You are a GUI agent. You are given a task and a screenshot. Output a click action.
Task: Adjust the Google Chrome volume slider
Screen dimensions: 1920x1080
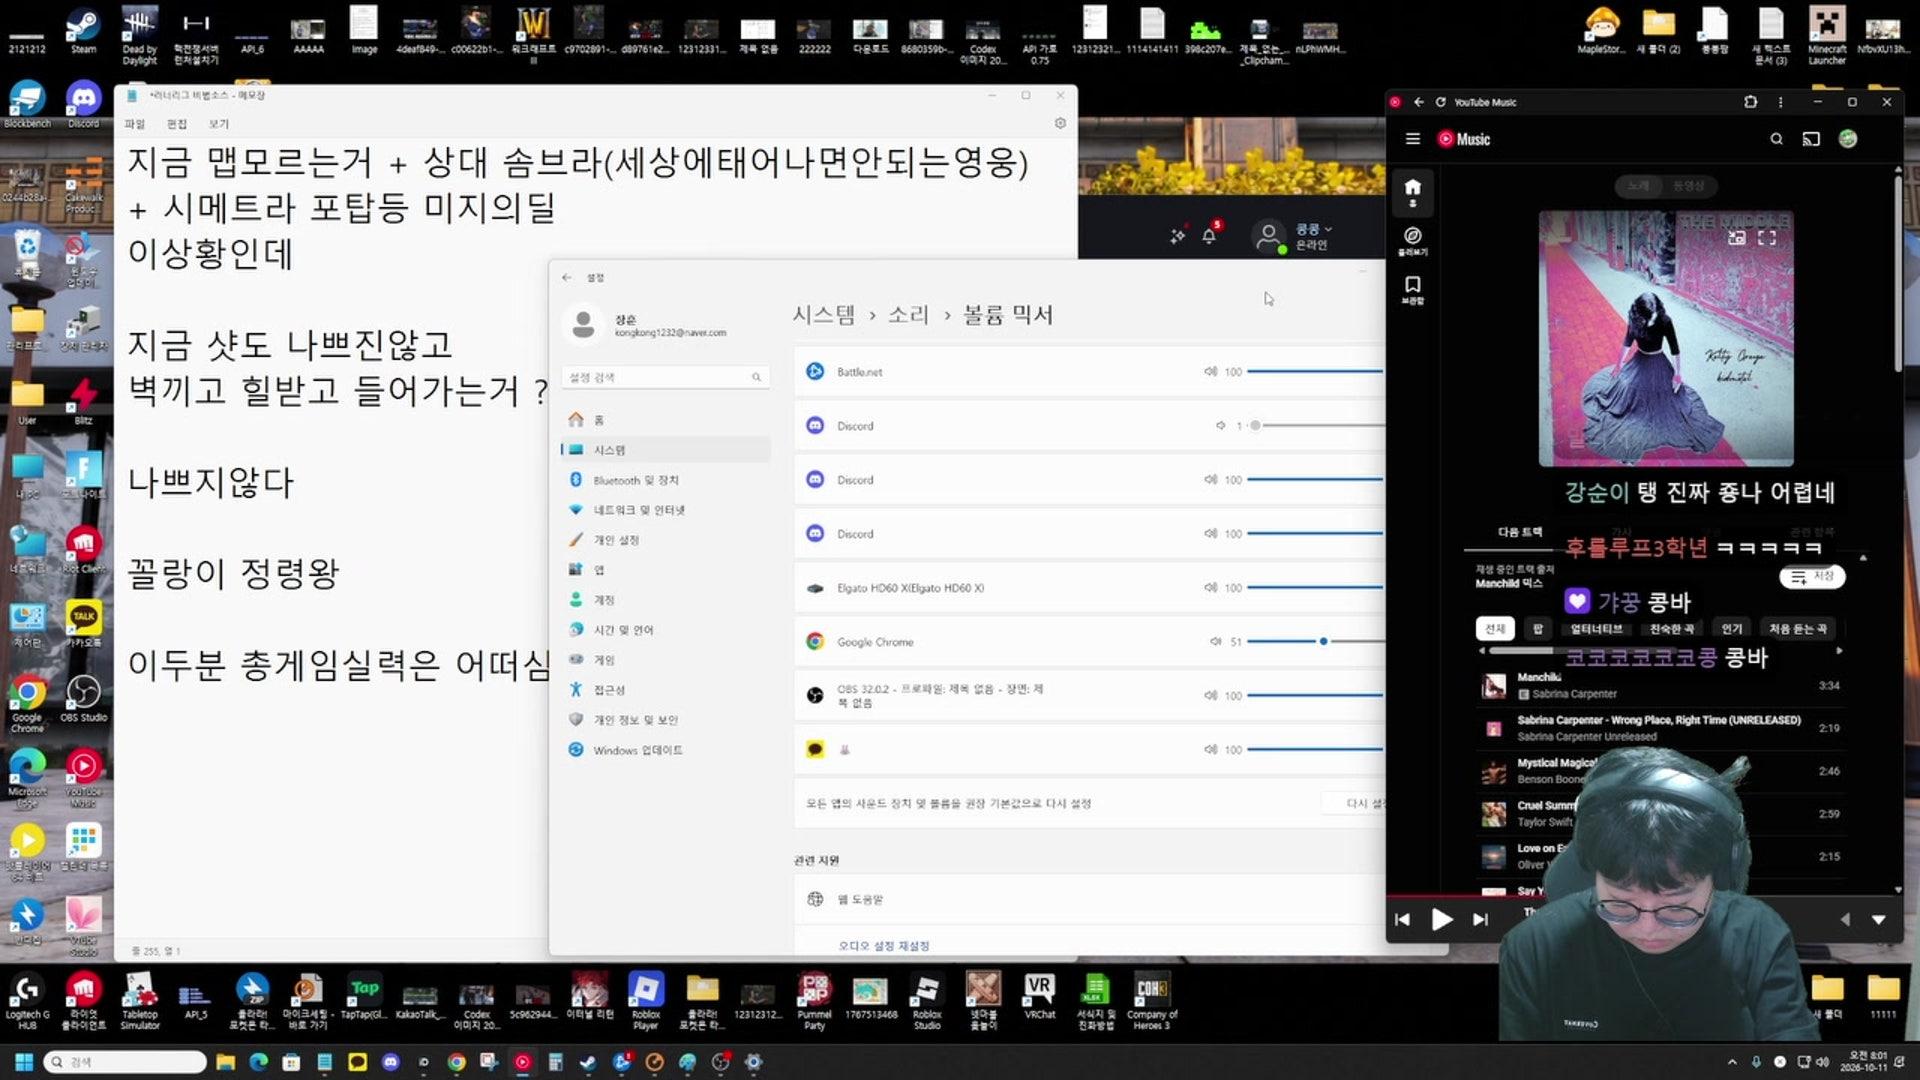pos(1315,641)
